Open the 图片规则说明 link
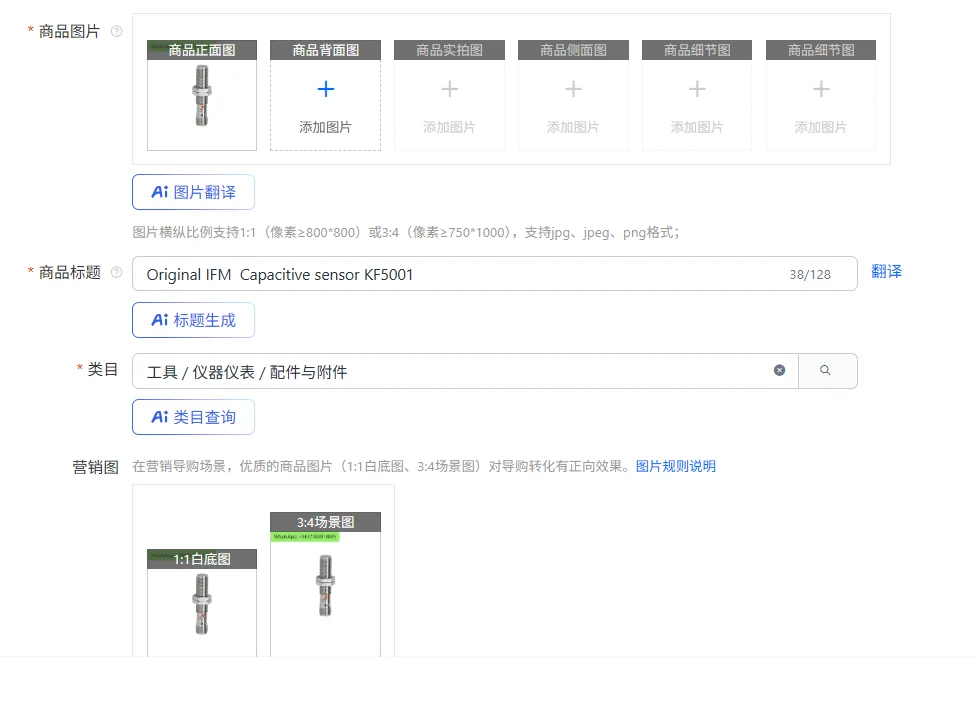This screenshot has width=978, height=715. pos(675,466)
